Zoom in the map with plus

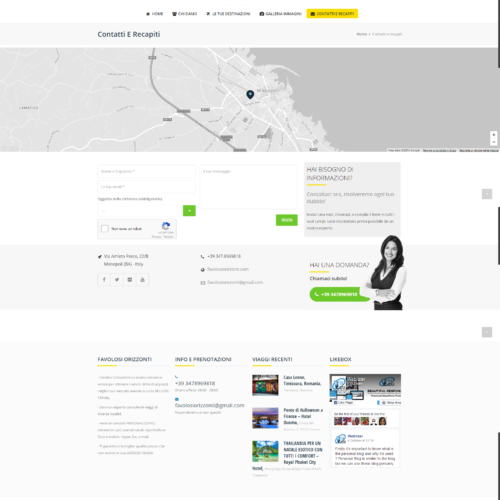click(x=494, y=135)
